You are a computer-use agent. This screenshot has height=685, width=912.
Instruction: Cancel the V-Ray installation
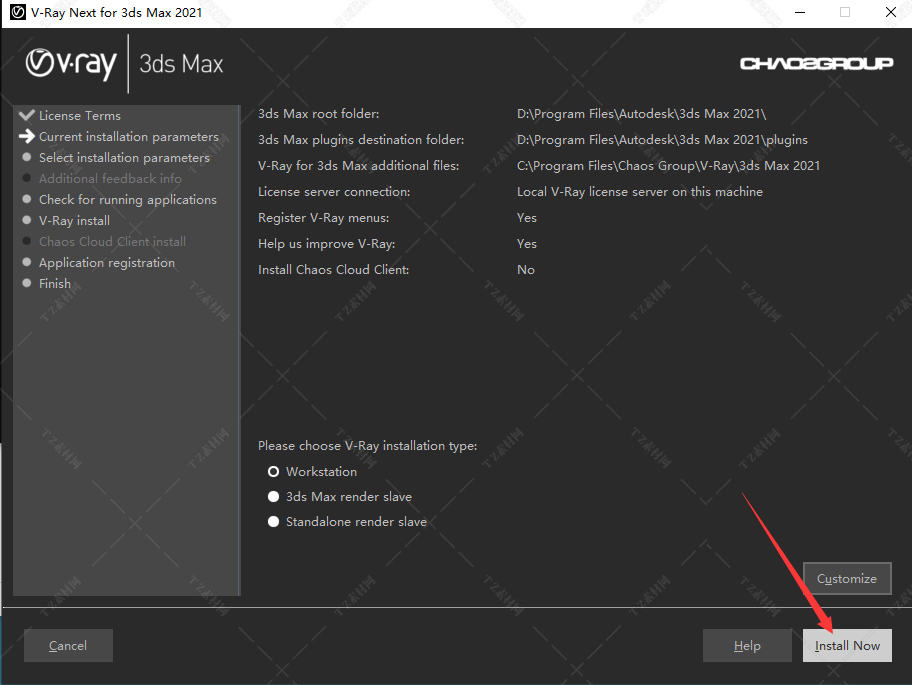[68, 645]
